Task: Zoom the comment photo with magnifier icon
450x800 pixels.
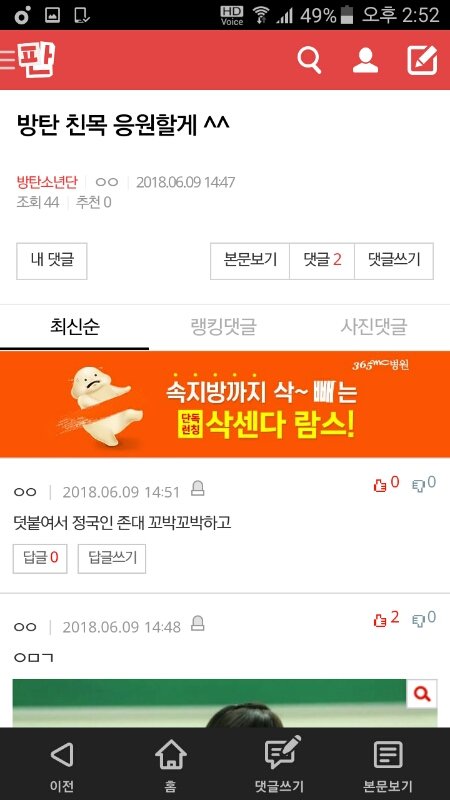Action: coord(422,694)
